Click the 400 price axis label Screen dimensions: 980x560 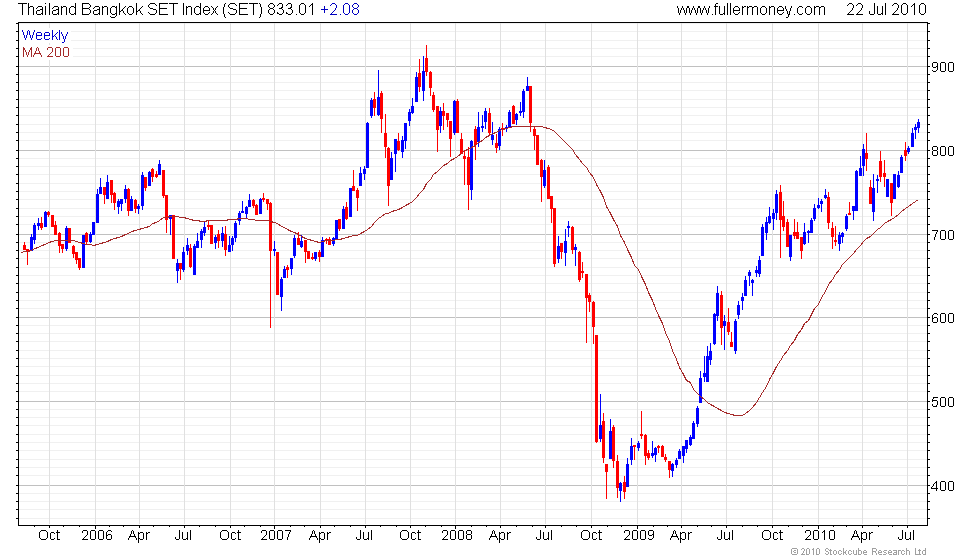[x=942, y=486]
